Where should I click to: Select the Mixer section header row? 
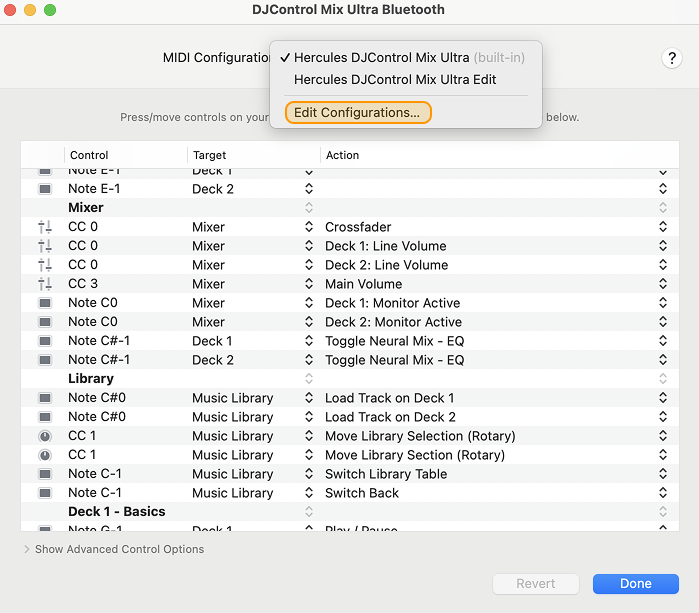[x=350, y=208]
